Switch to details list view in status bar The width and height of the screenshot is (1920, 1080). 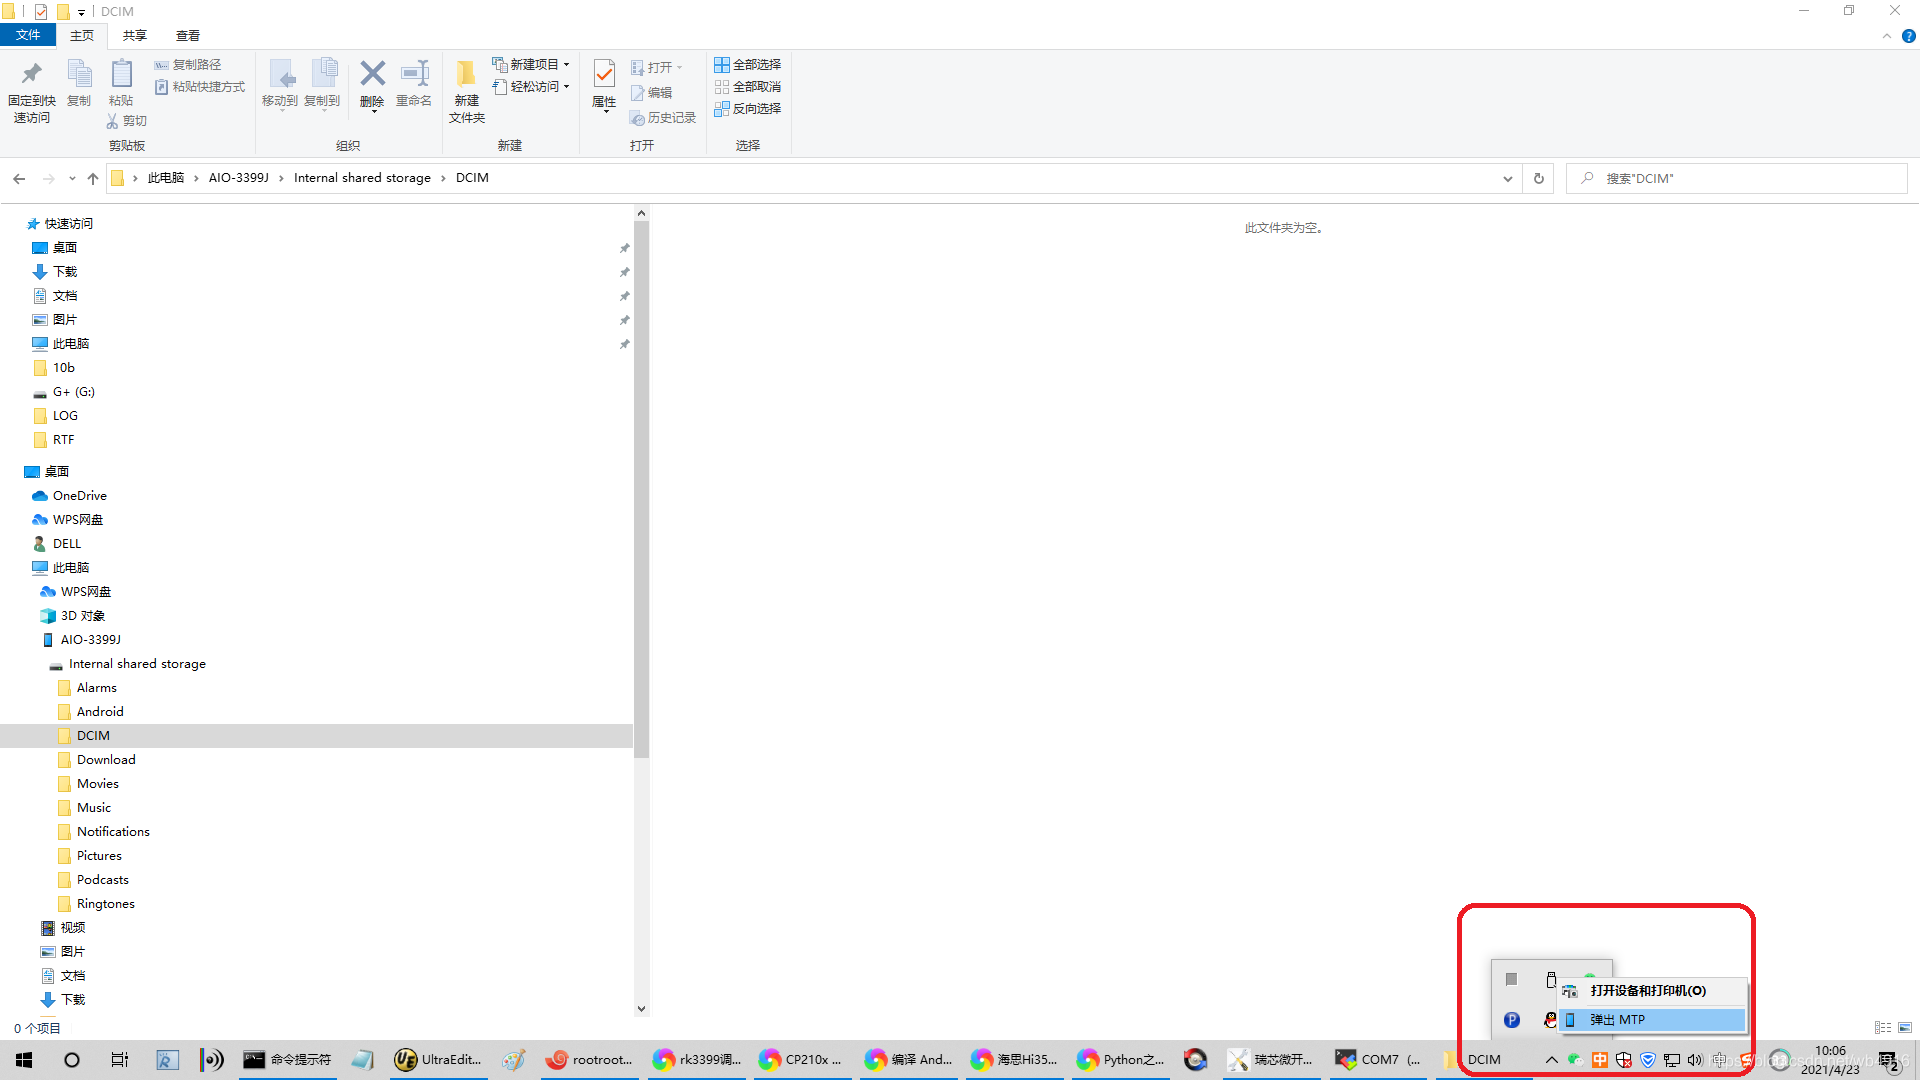click(x=1883, y=1027)
